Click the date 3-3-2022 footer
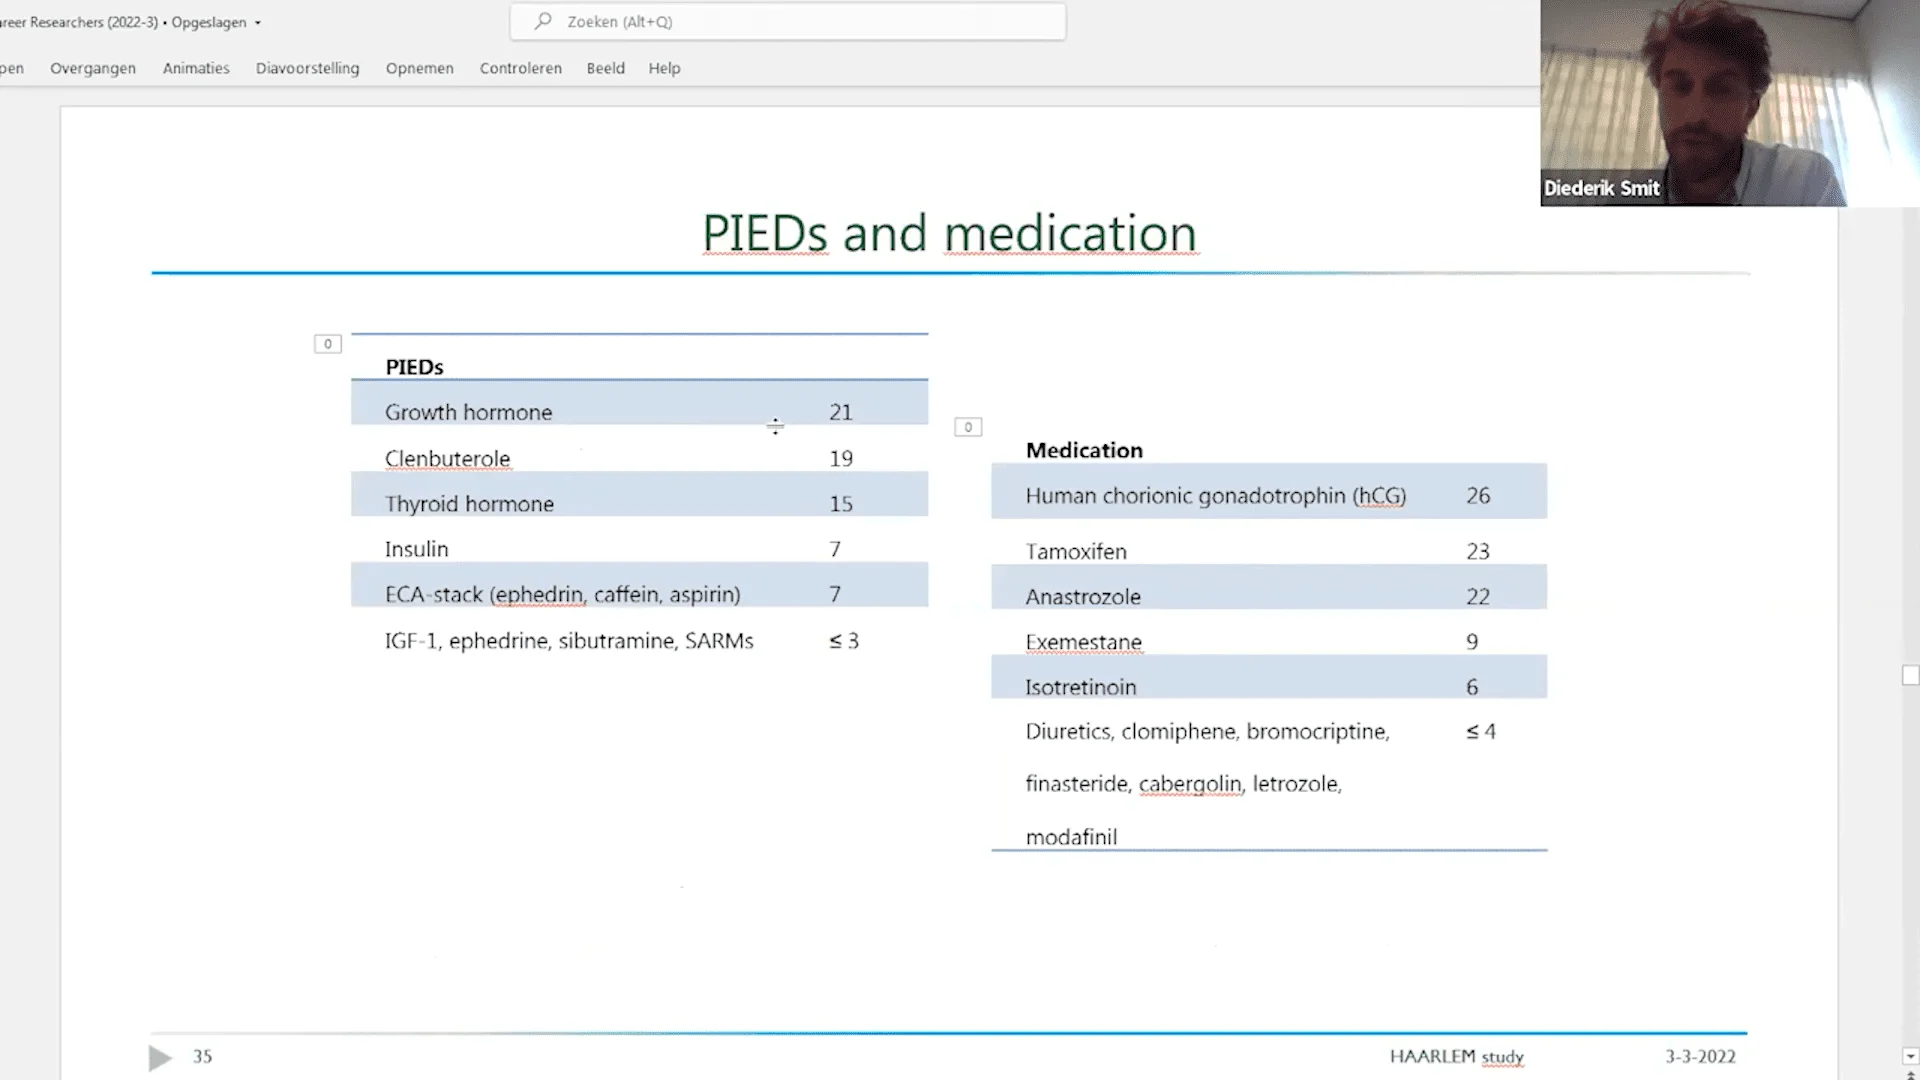This screenshot has height=1080, width=1920. pos(1700,1056)
